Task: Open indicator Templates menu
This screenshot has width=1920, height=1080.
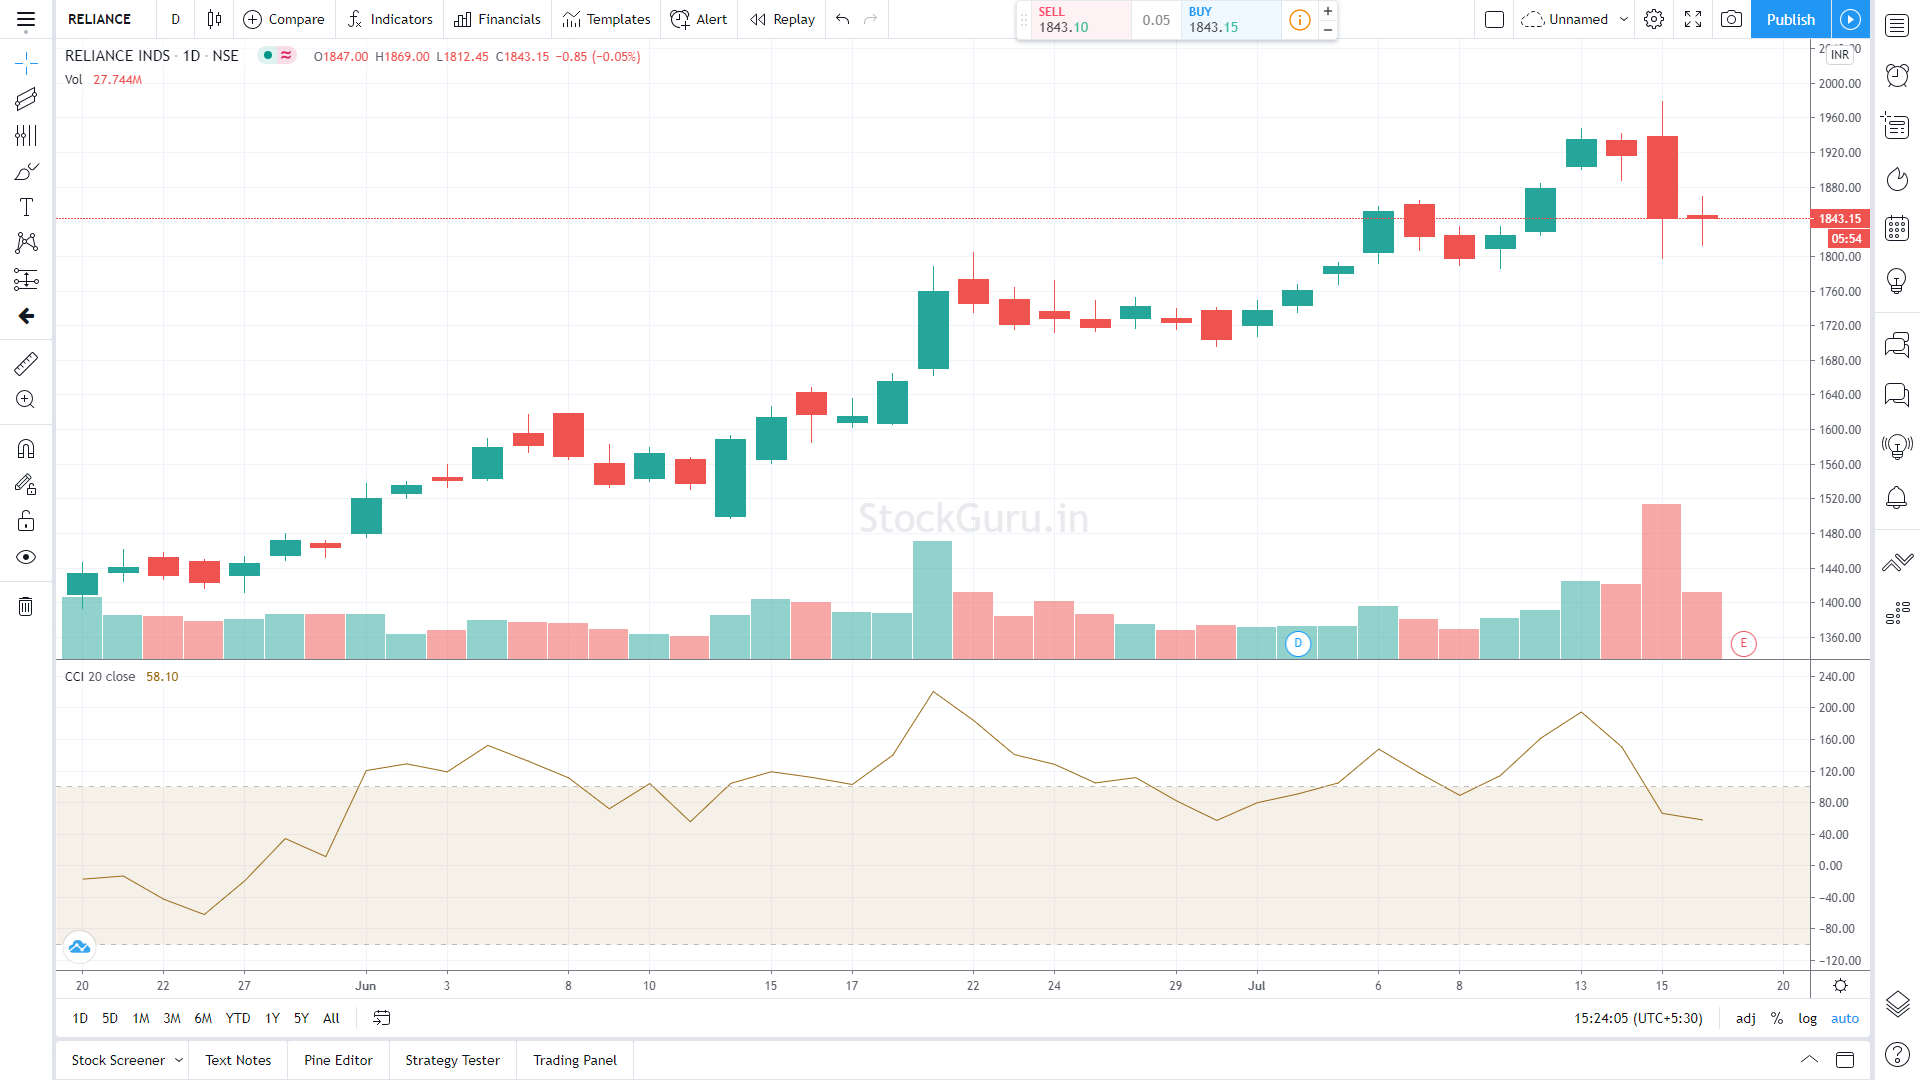Action: (607, 19)
